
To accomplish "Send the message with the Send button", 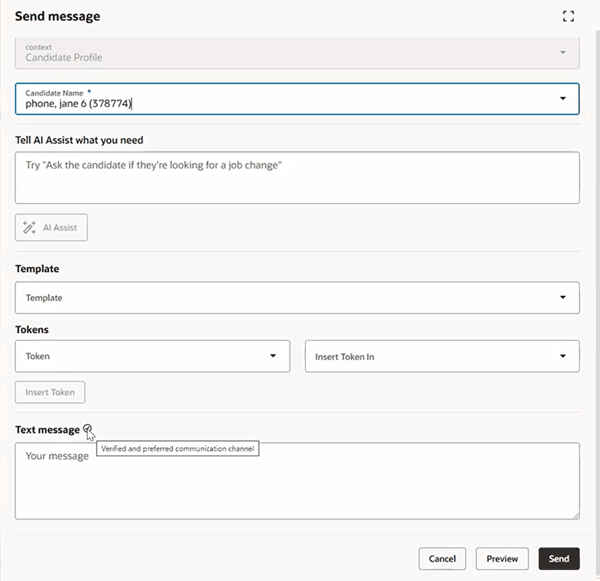I will tap(559, 559).
